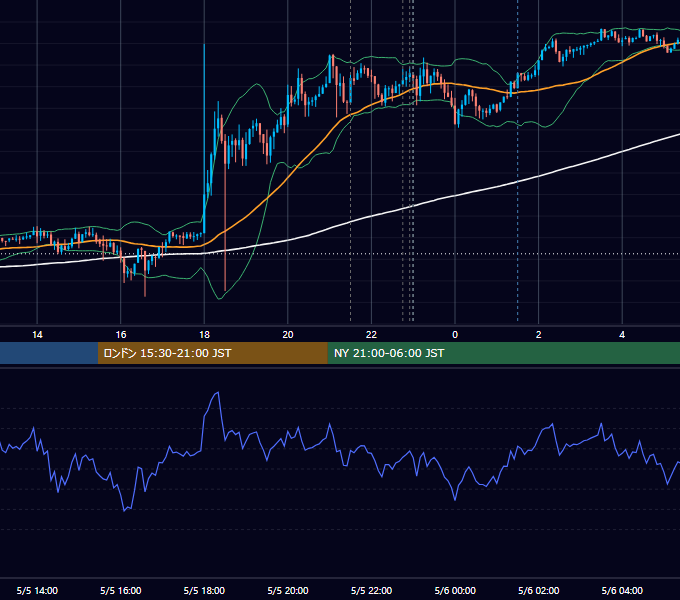The image size is (680, 600).
Task: Click the oscillator peak near 18:00
Action: coord(218,393)
